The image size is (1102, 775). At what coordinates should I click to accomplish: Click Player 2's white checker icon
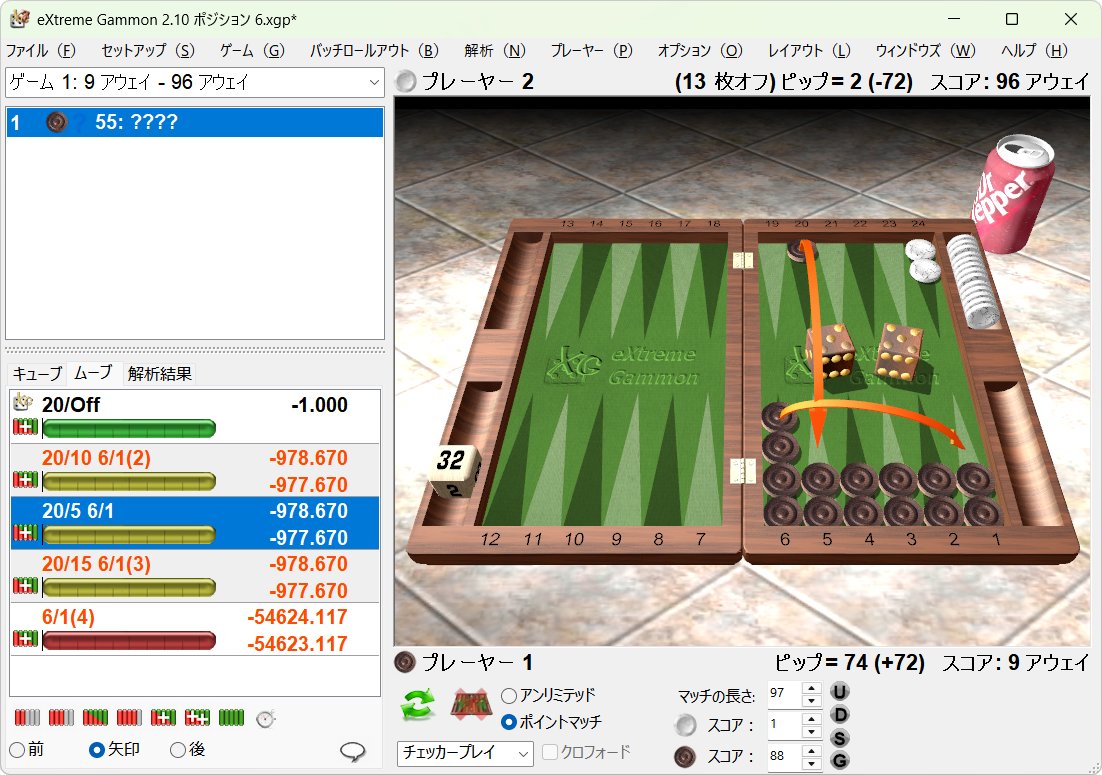pyautogui.click(x=406, y=82)
